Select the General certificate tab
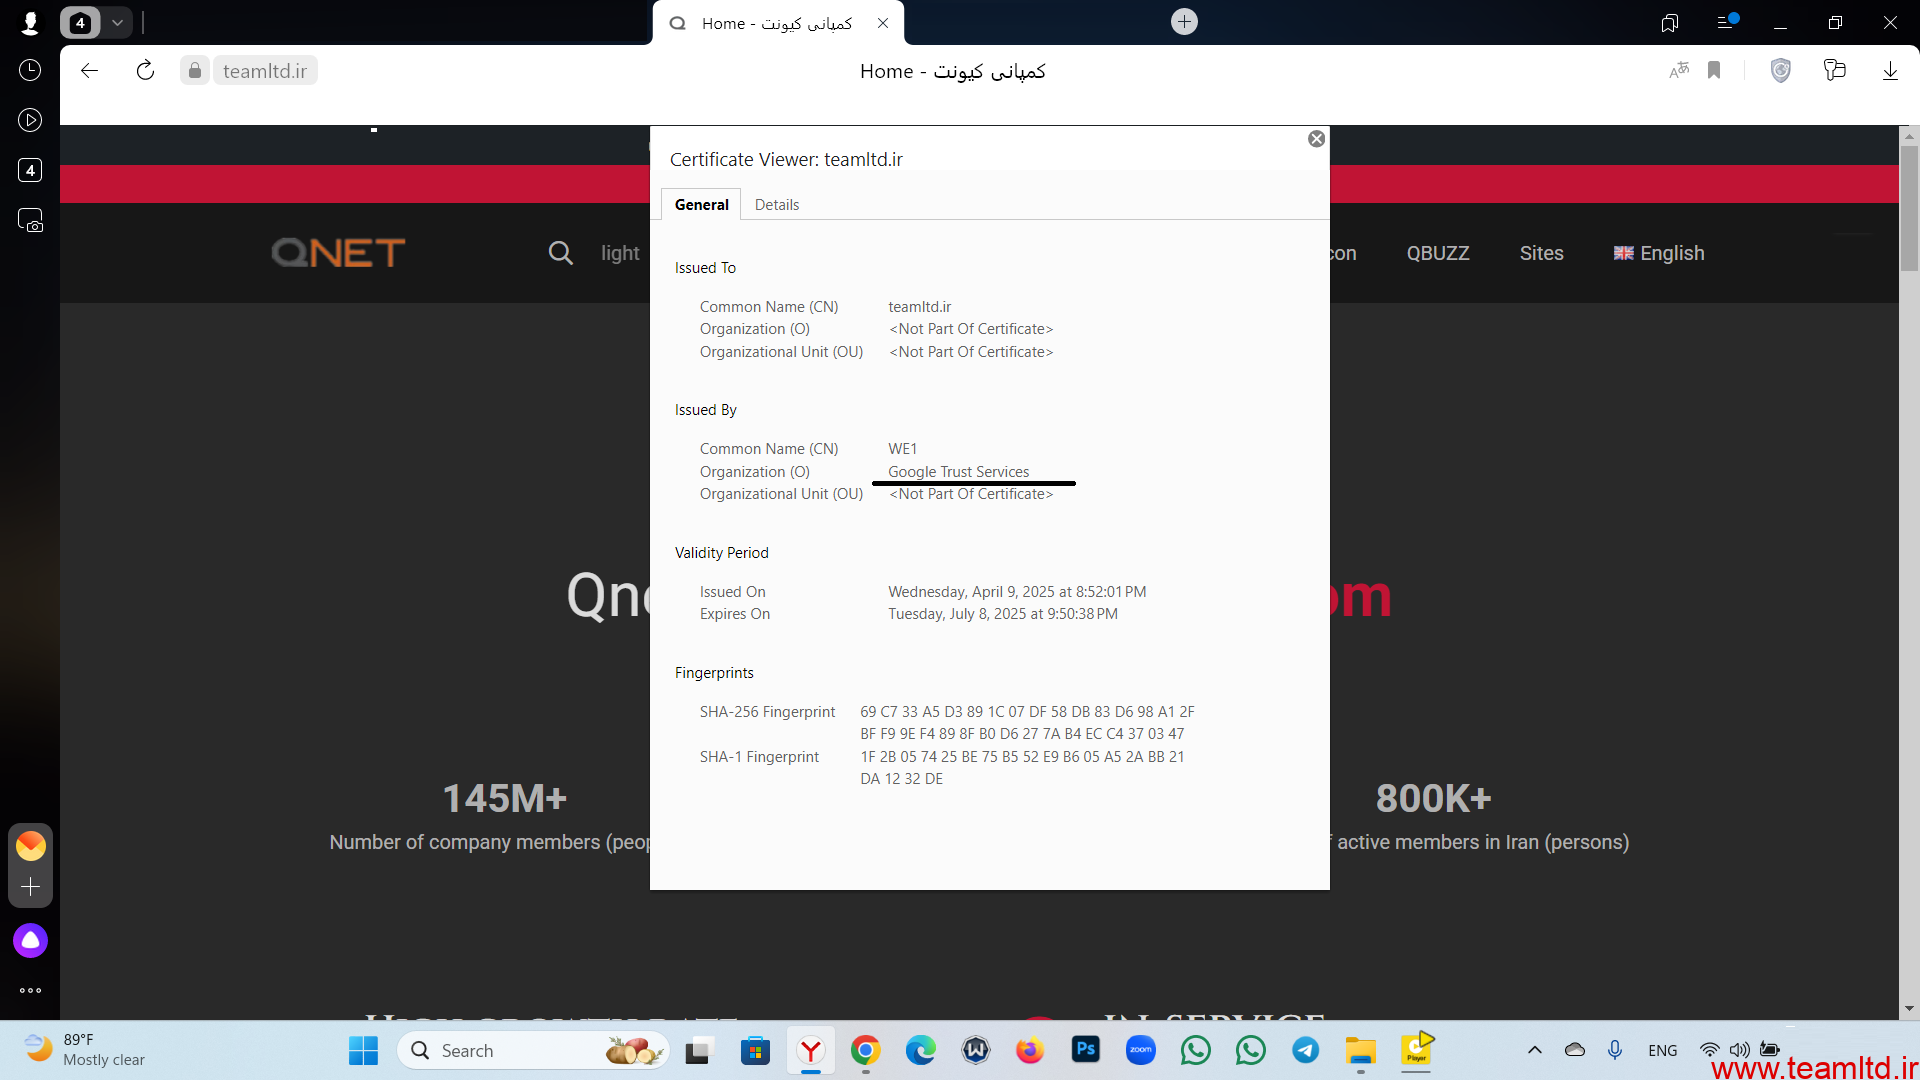Screen dimensions: 1920x1080 (701, 205)
